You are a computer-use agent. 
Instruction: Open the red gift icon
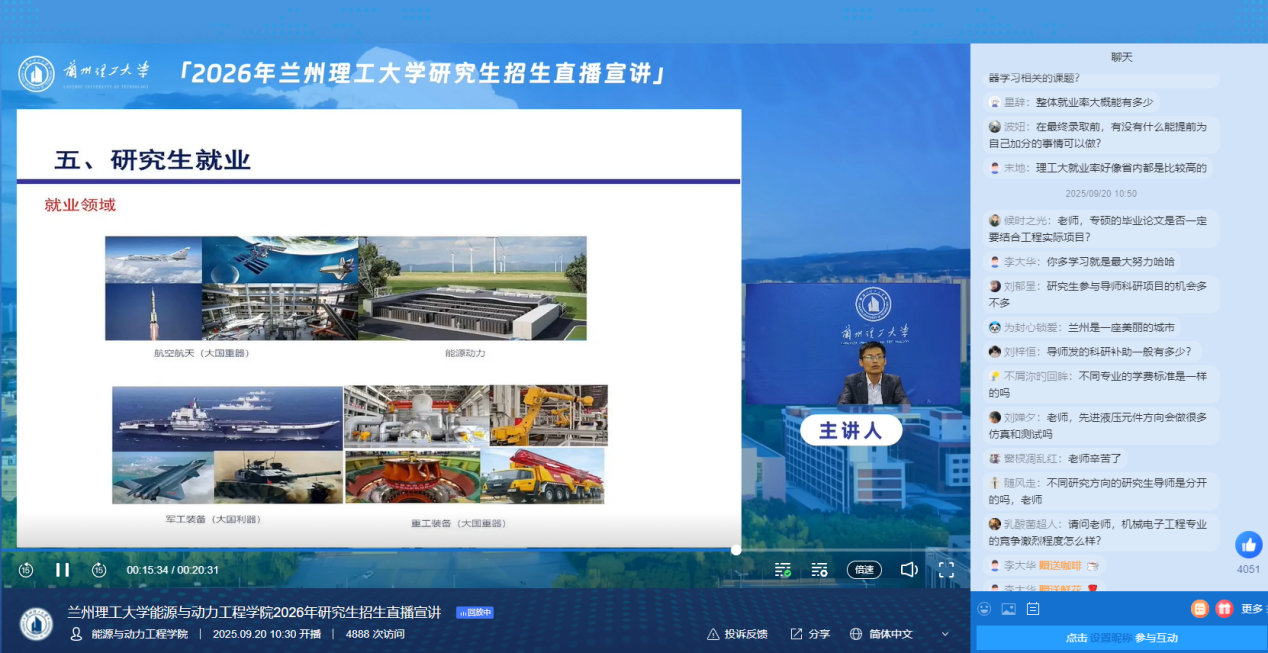(x=1223, y=608)
